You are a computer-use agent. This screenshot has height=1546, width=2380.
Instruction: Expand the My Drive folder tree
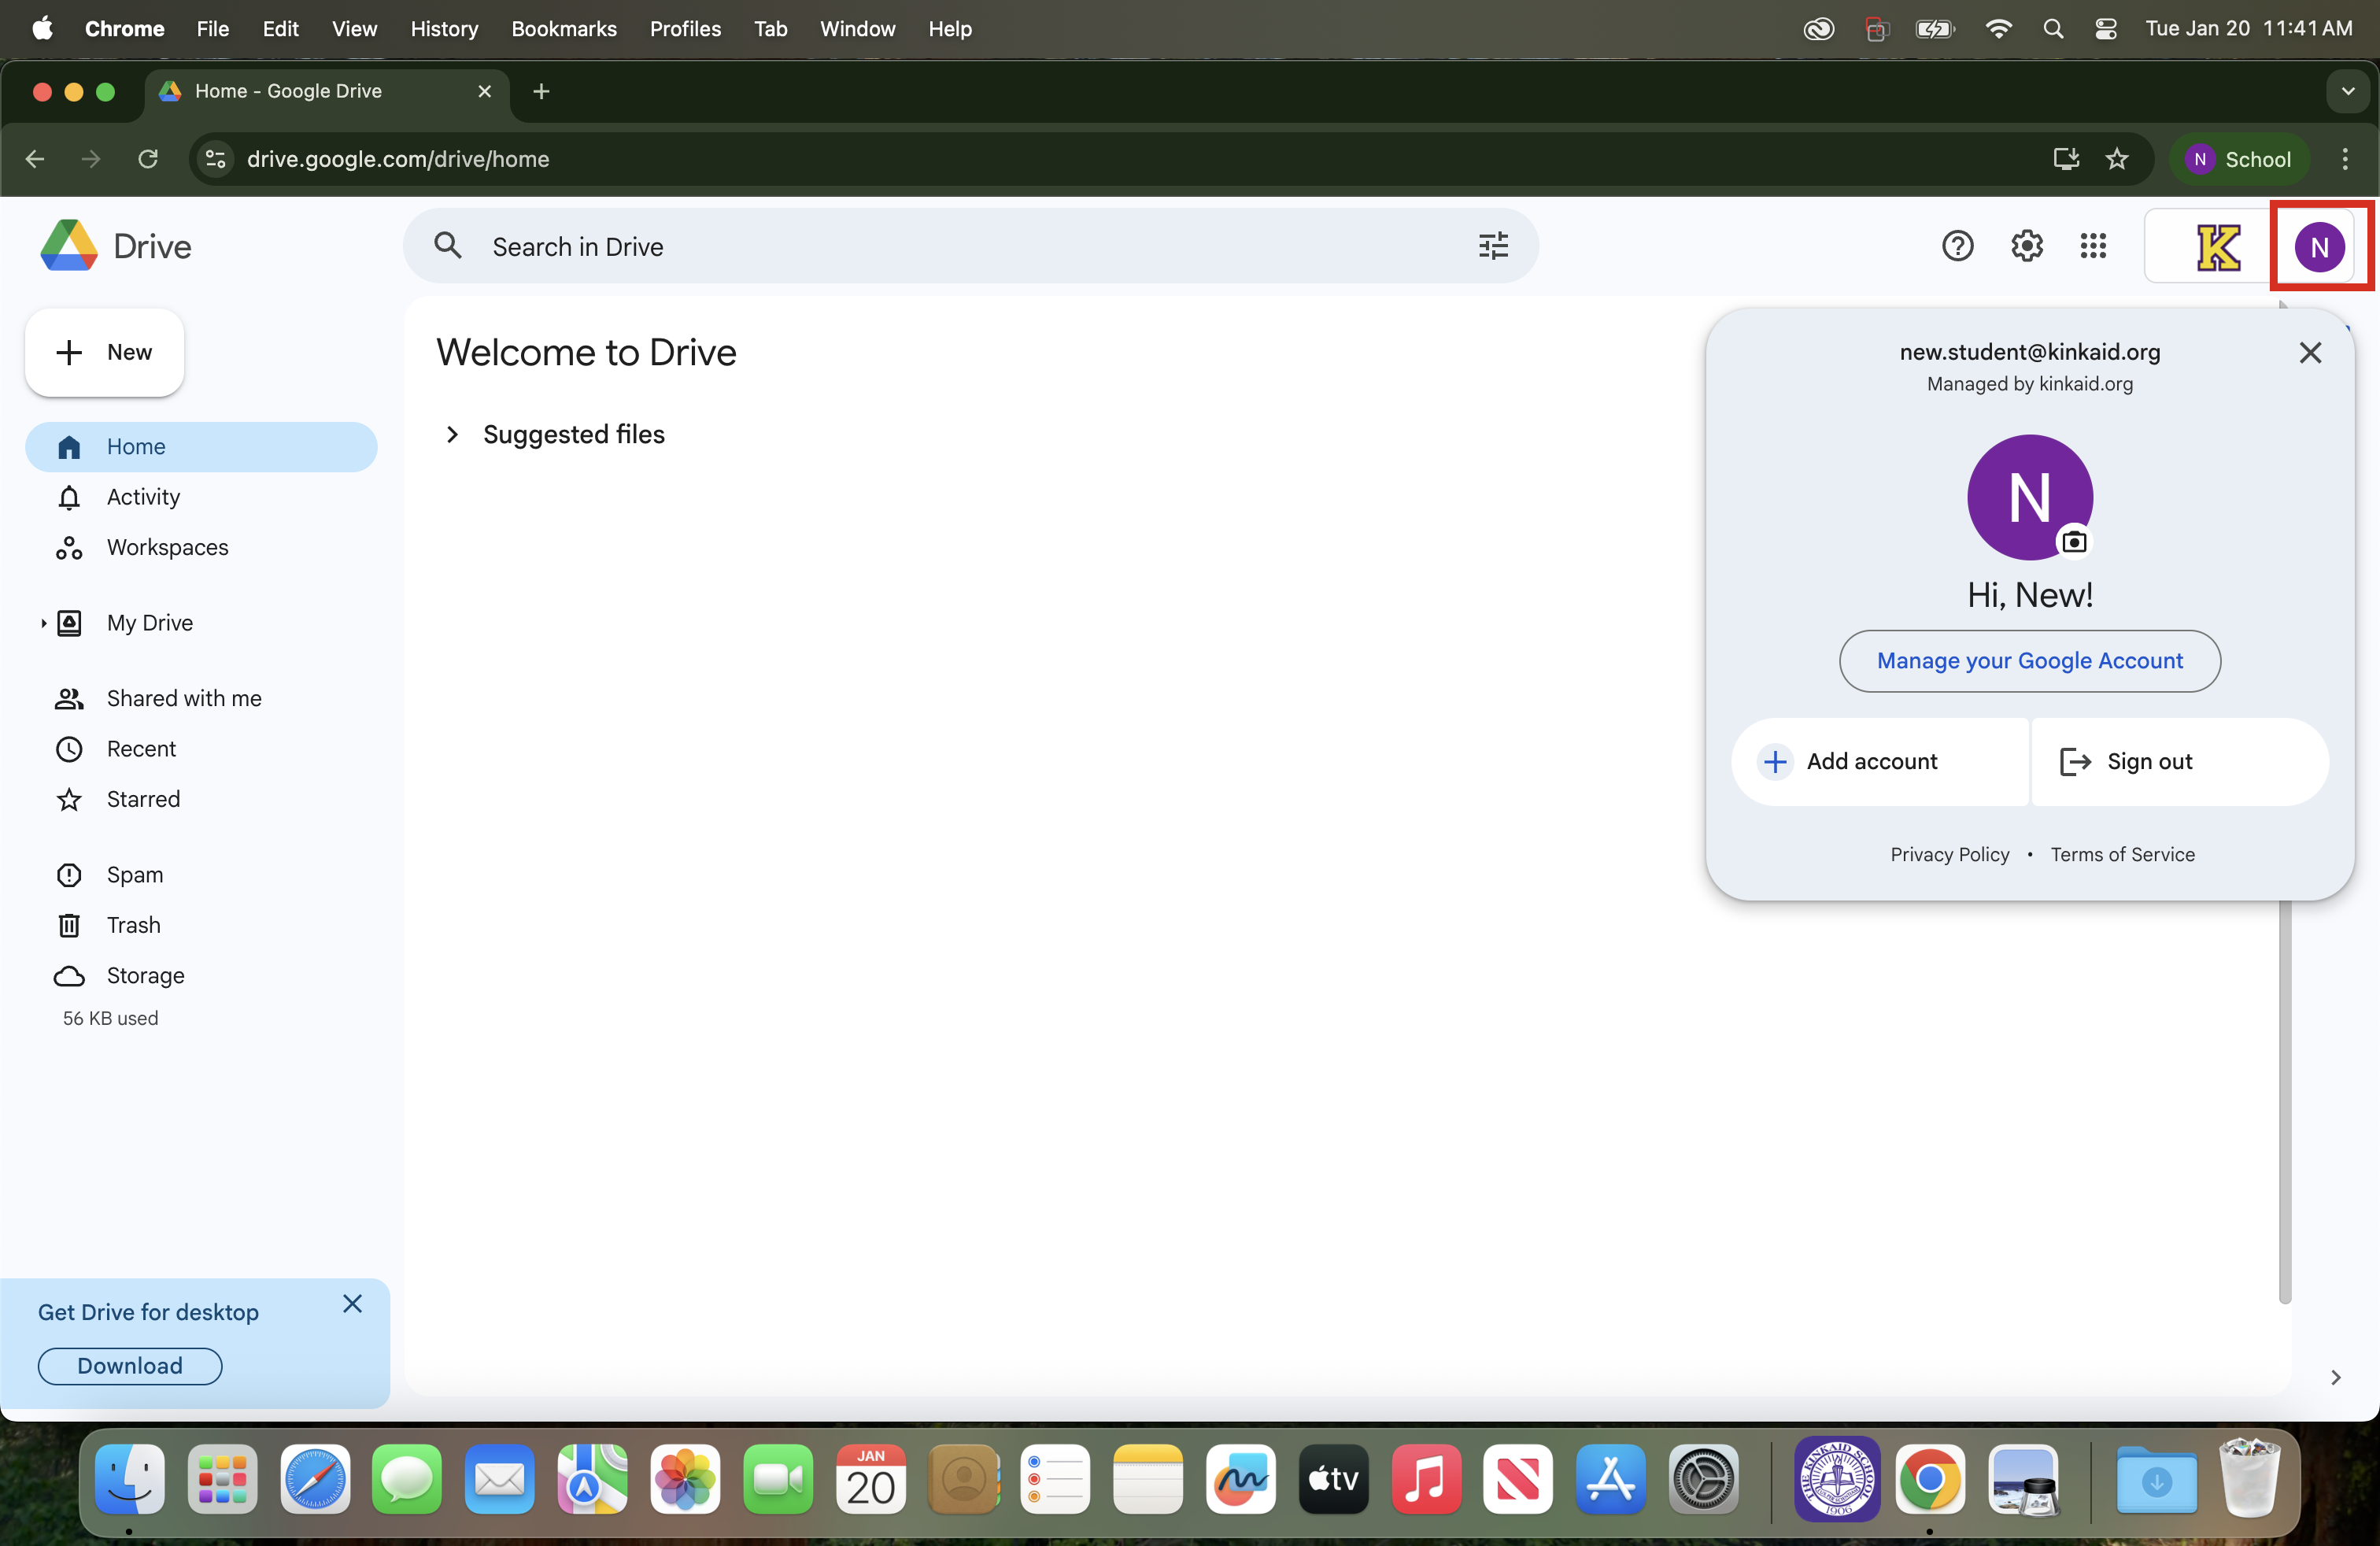coord(43,623)
